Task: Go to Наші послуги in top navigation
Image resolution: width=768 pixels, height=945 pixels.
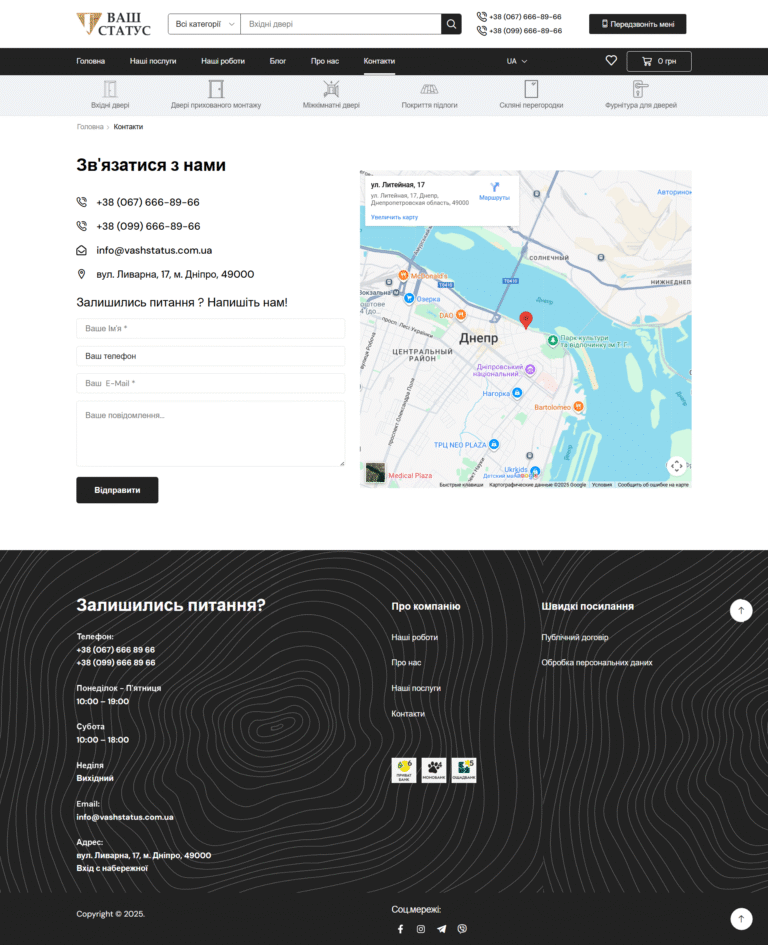Action: (153, 61)
